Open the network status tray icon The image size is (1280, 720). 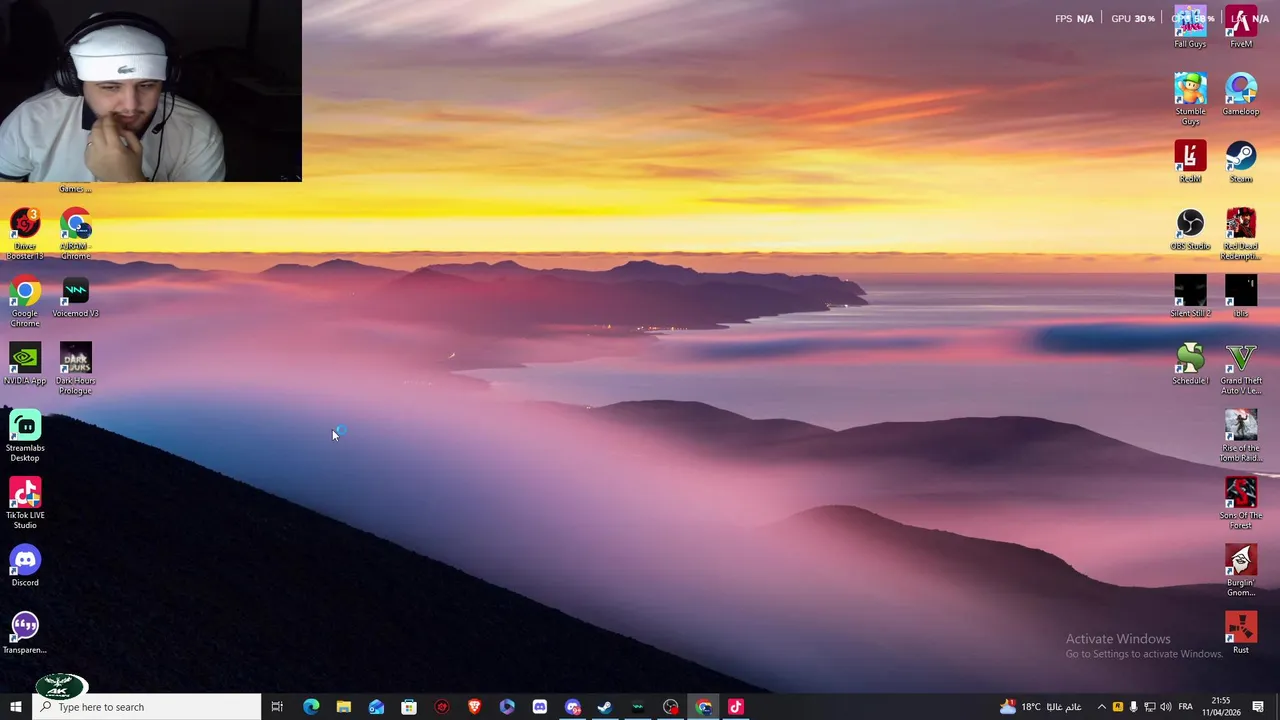(x=1150, y=707)
